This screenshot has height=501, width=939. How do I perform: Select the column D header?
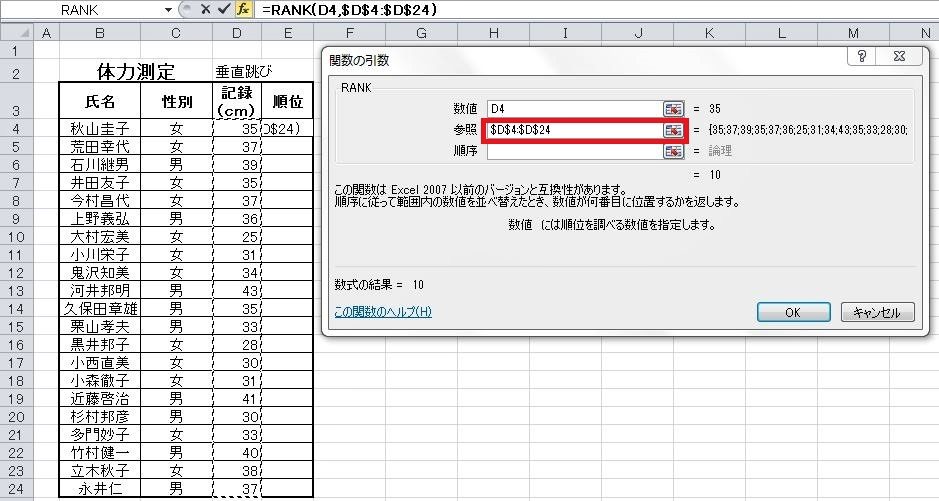pos(236,33)
